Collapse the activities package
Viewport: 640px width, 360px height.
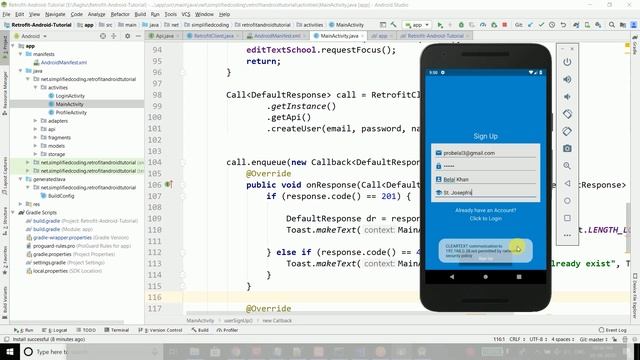[x=35, y=87]
